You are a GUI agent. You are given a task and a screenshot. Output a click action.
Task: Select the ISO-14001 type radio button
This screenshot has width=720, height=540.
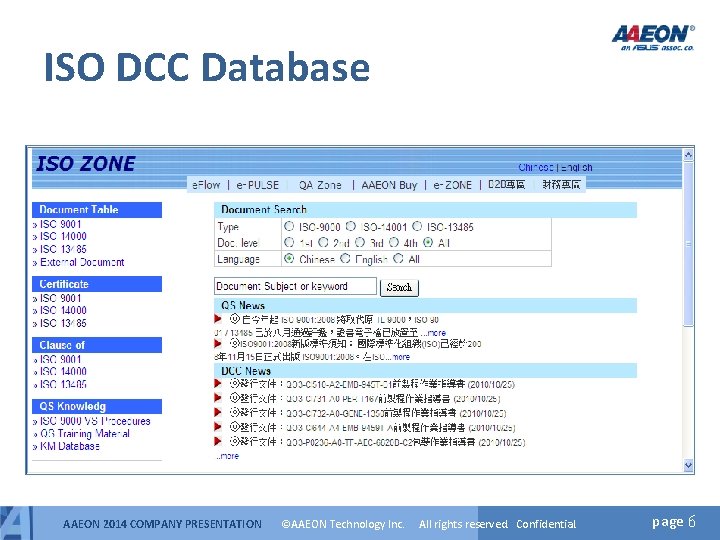tap(351, 226)
